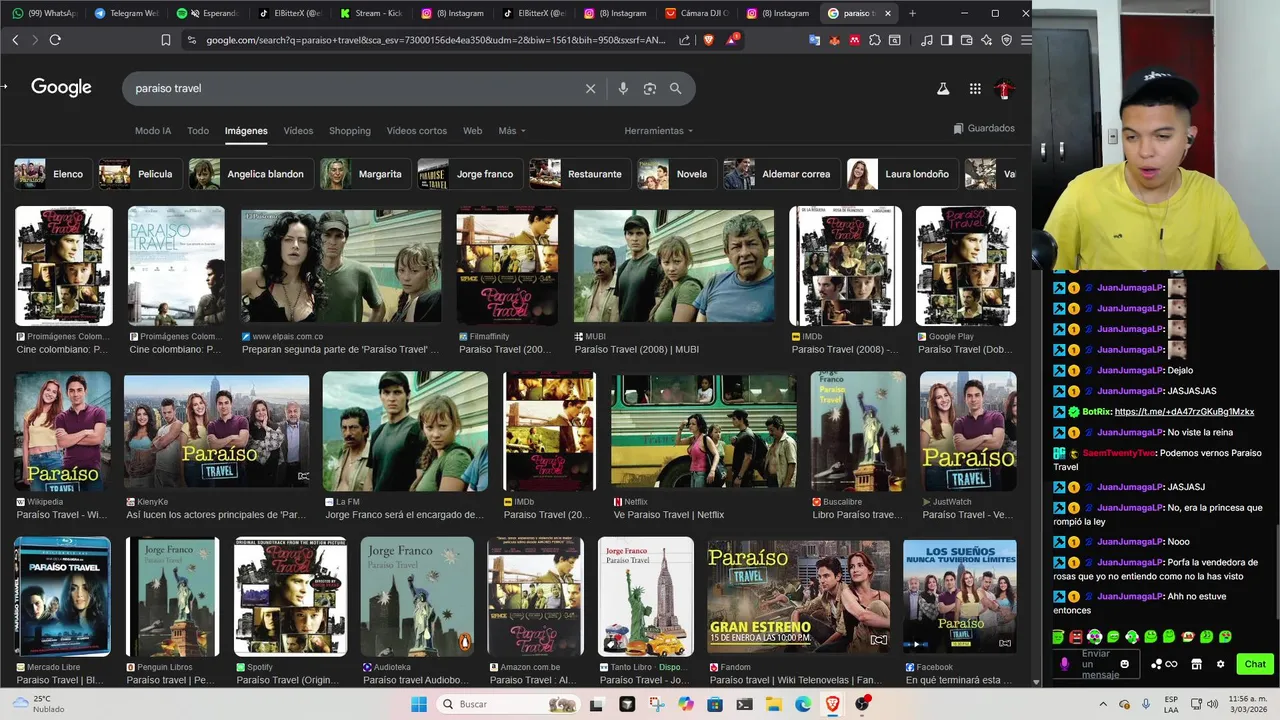Open the emoji picker in chat

pyautogui.click(x=1125, y=664)
